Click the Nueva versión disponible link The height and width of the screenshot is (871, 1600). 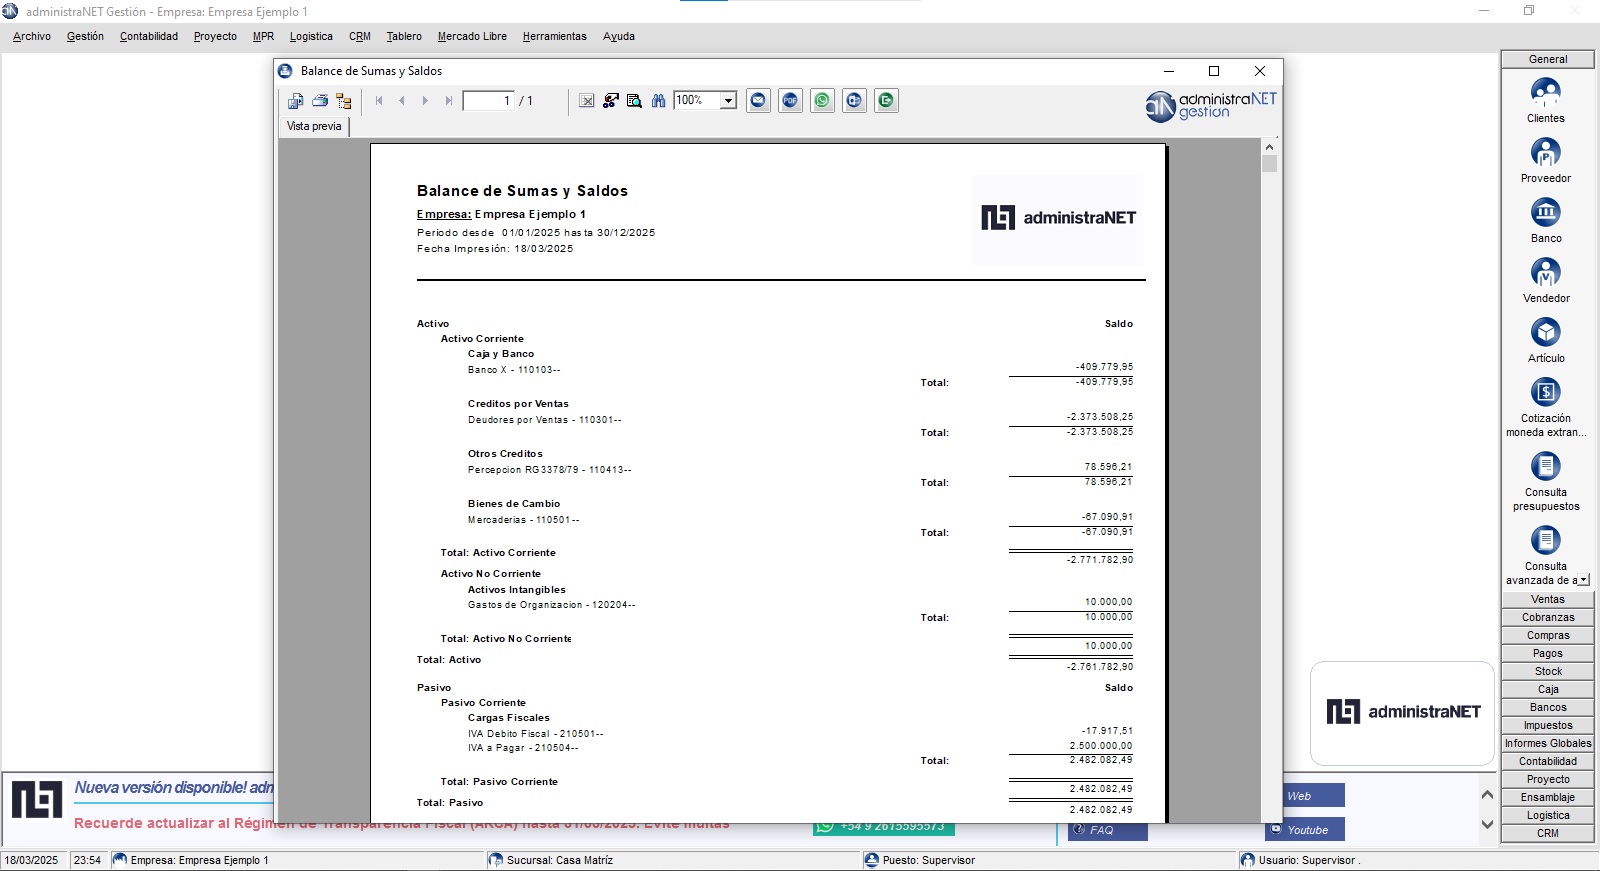click(174, 788)
